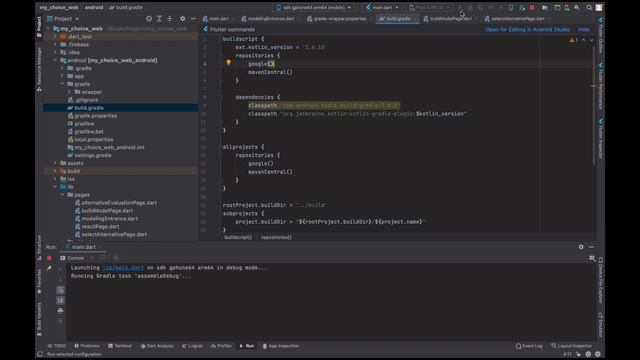Click the user avatar icon at the top right
Image resolution: width=640 pixels, height=360 pixels.
pyautogui.click(x=599, y=8)
